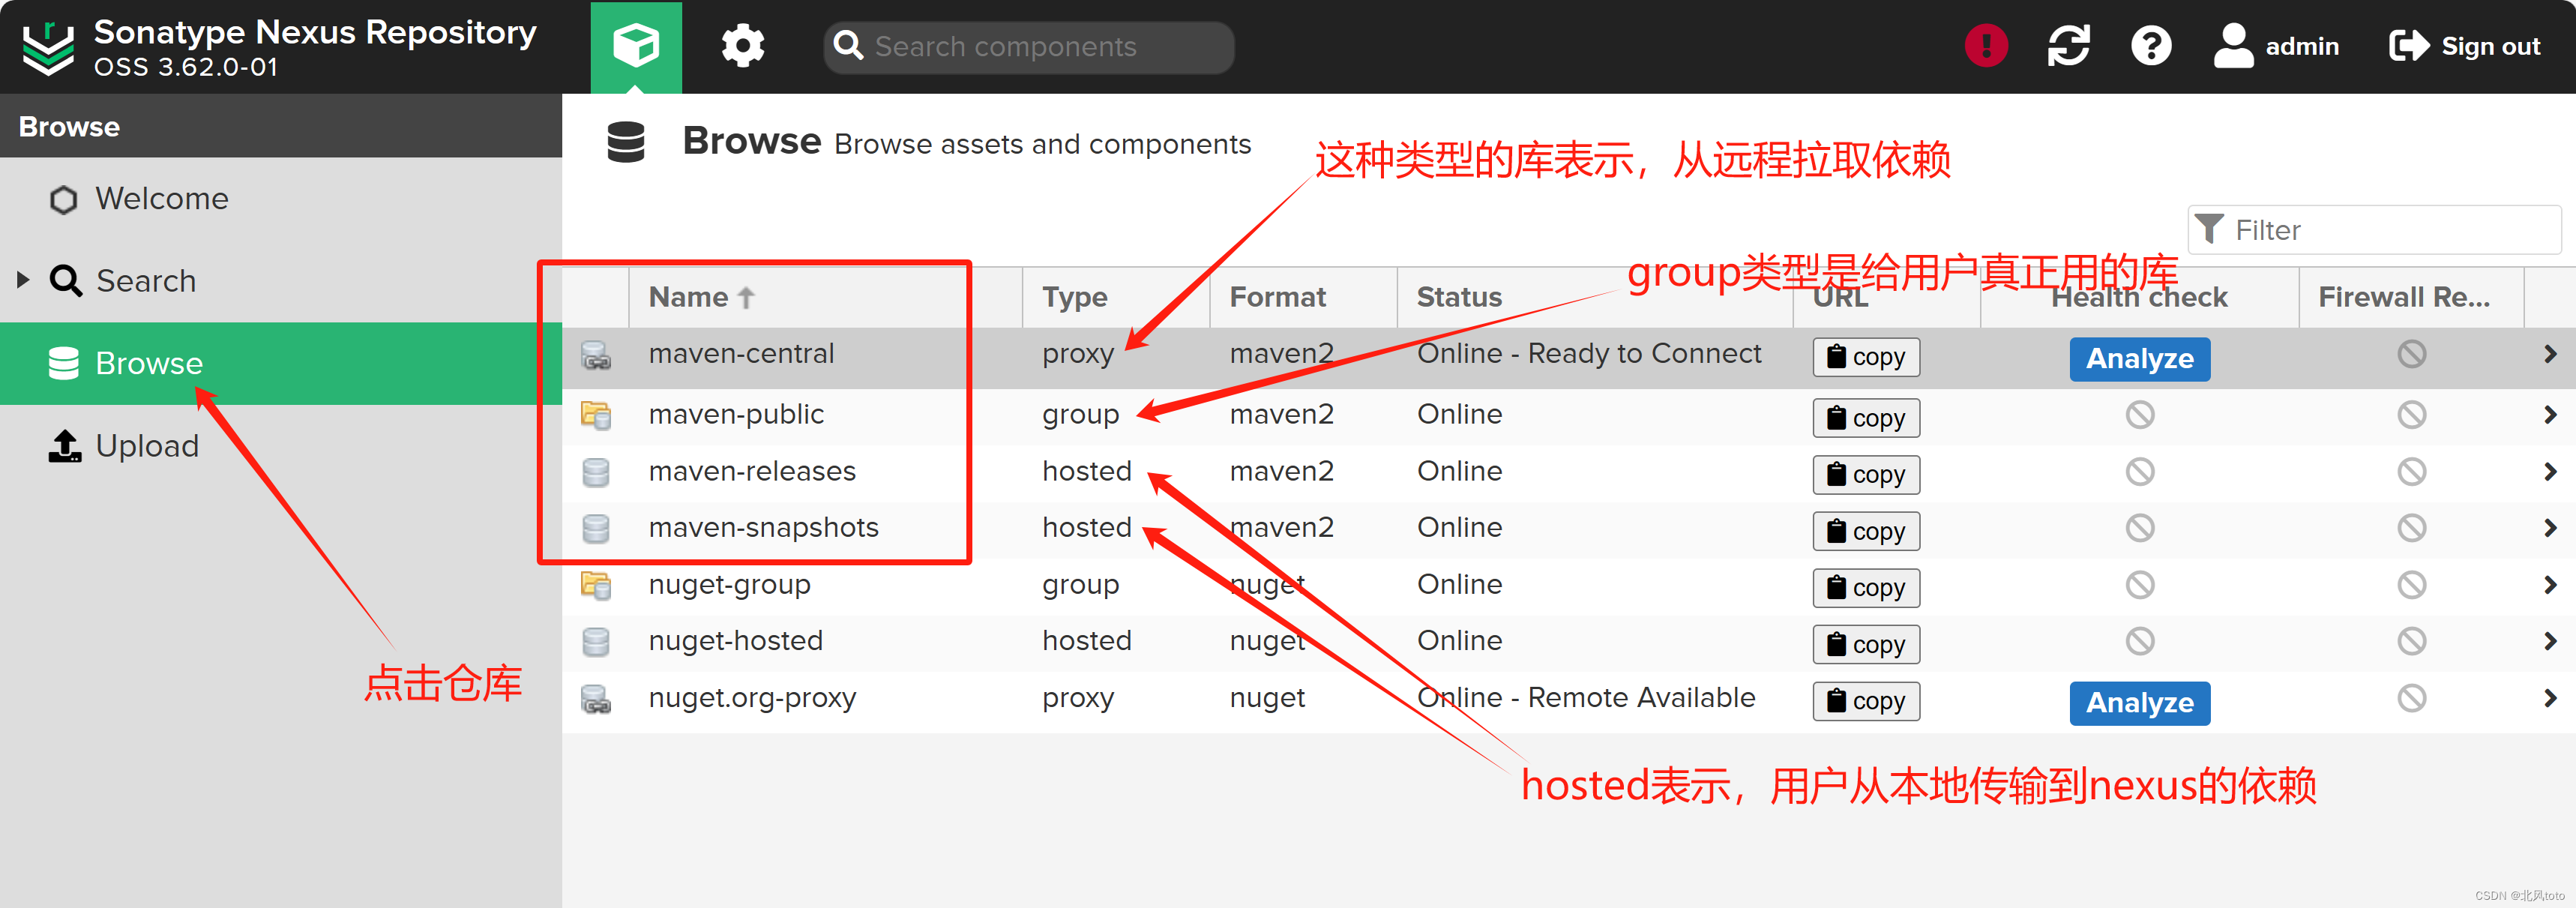This screenshot has height=908, width=2576.
Task: Copy URL for nuget-hosted
Action: tap(1866, 644)
